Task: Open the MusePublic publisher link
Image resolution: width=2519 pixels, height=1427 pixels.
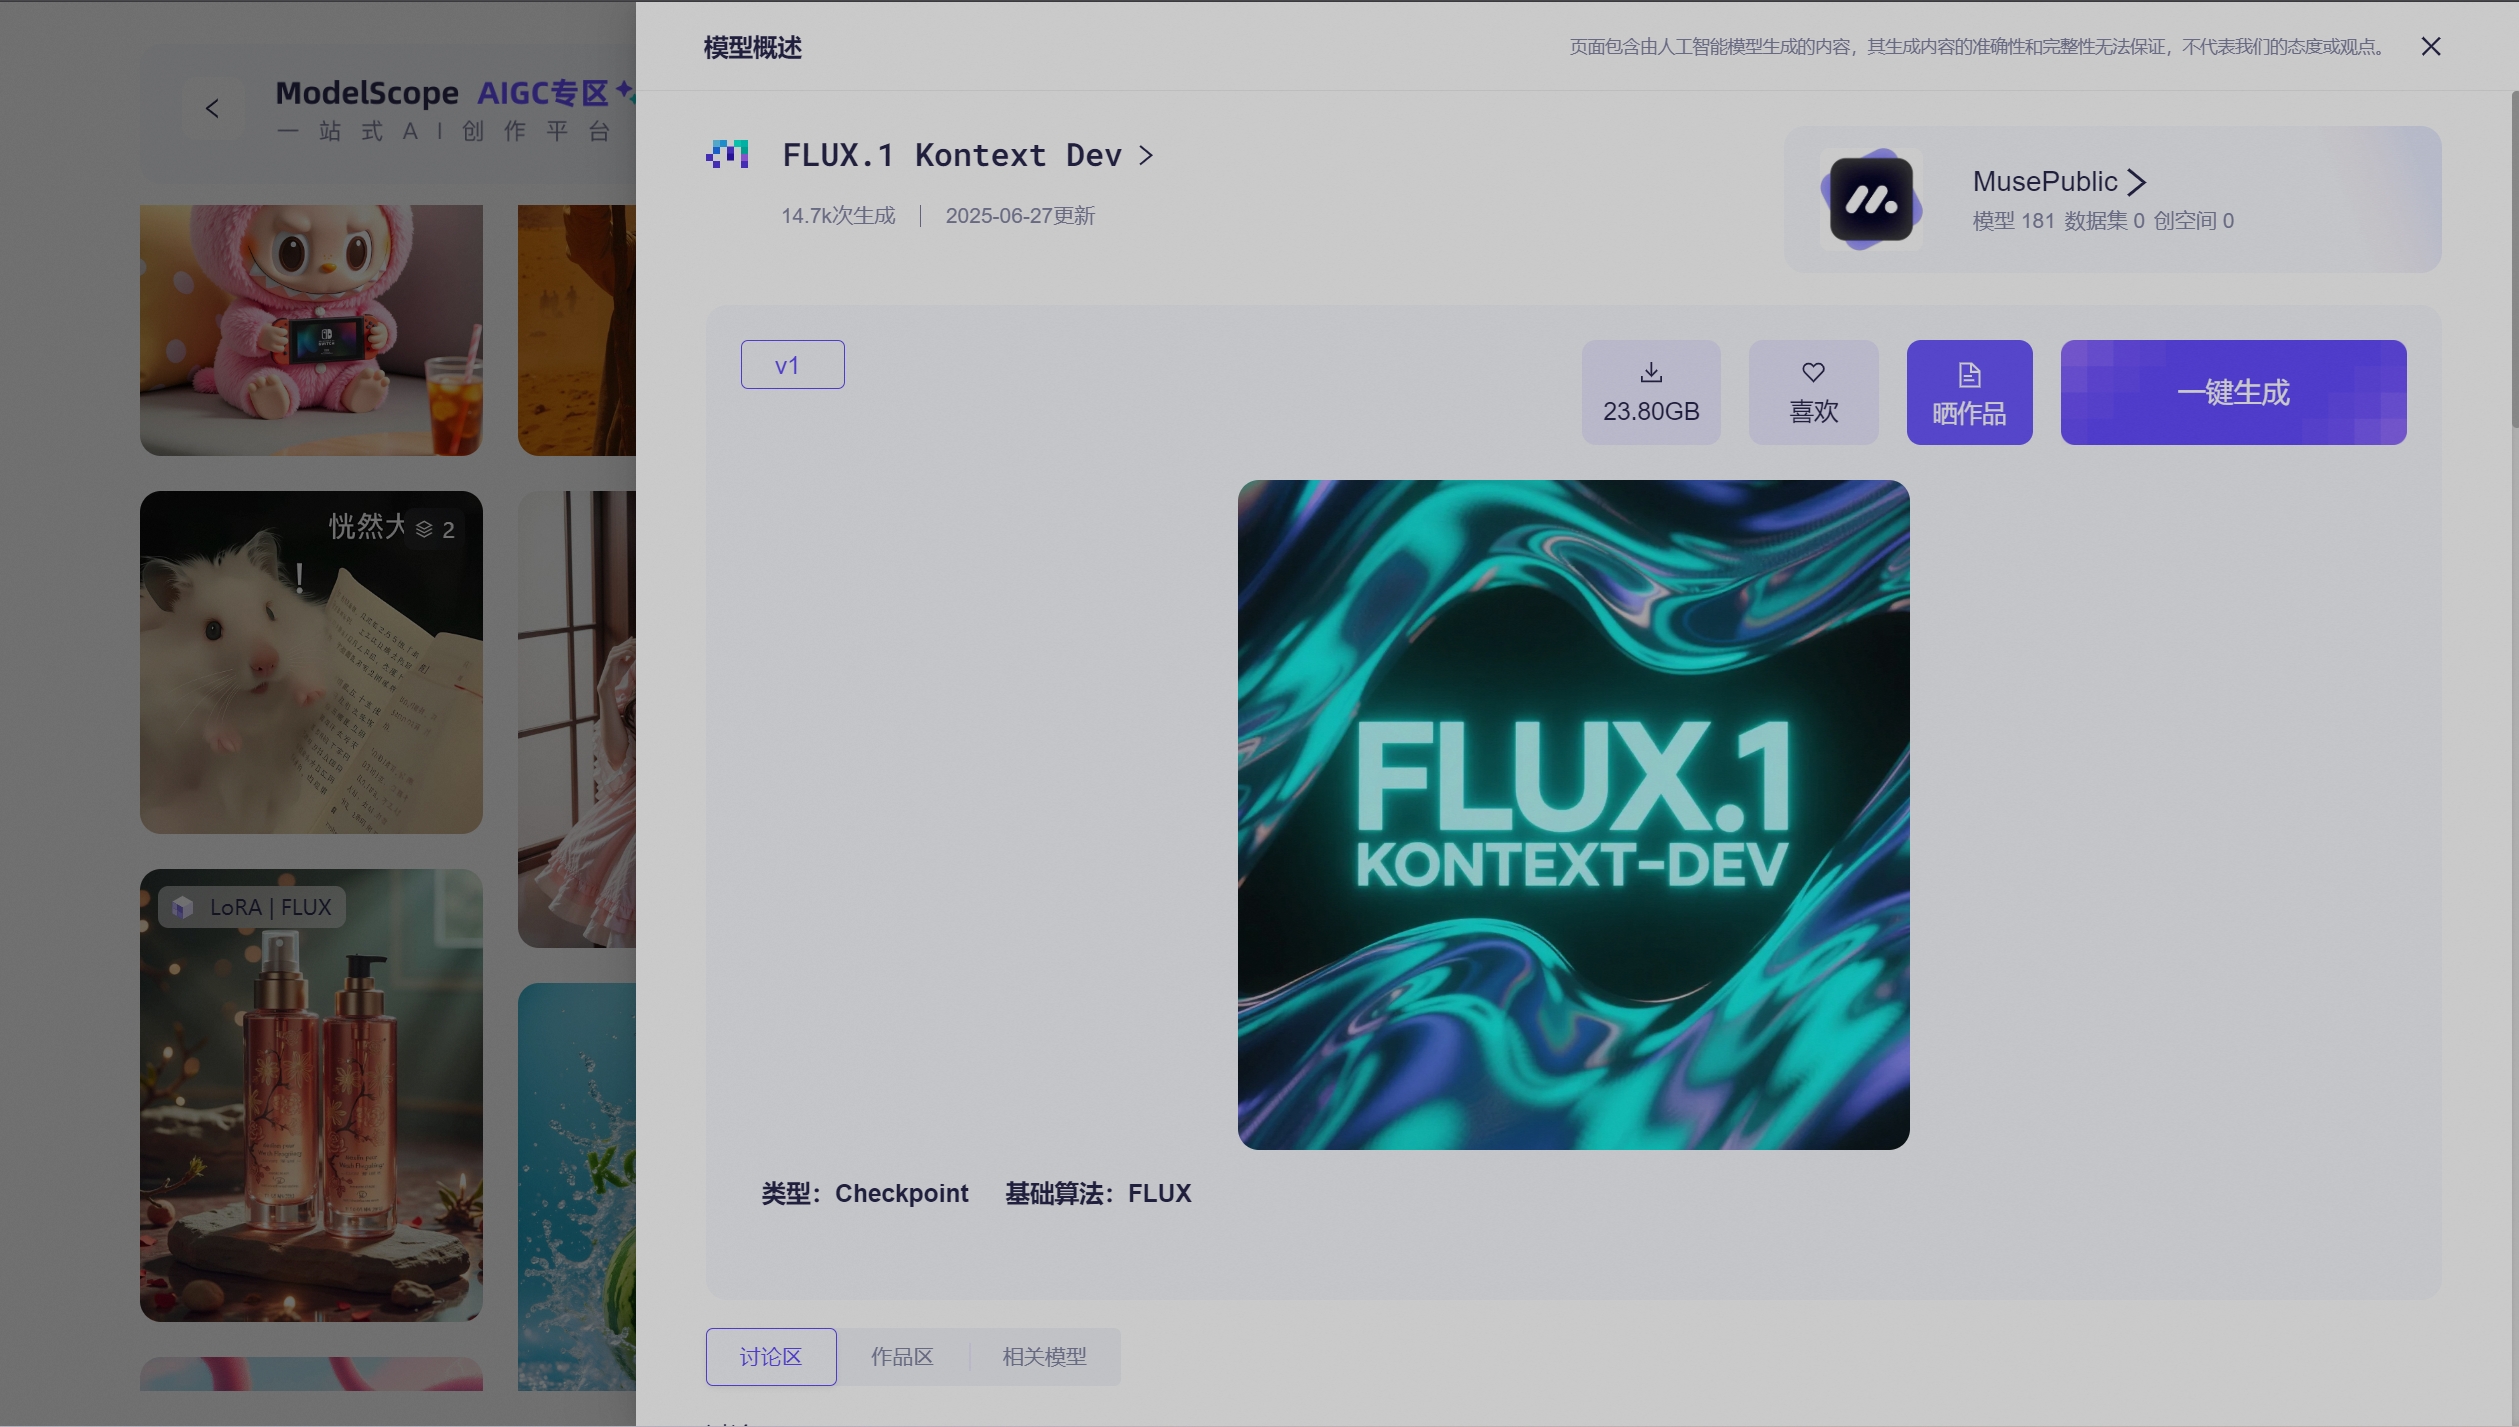Action: pyautogui.click(x=2045, y=181)
